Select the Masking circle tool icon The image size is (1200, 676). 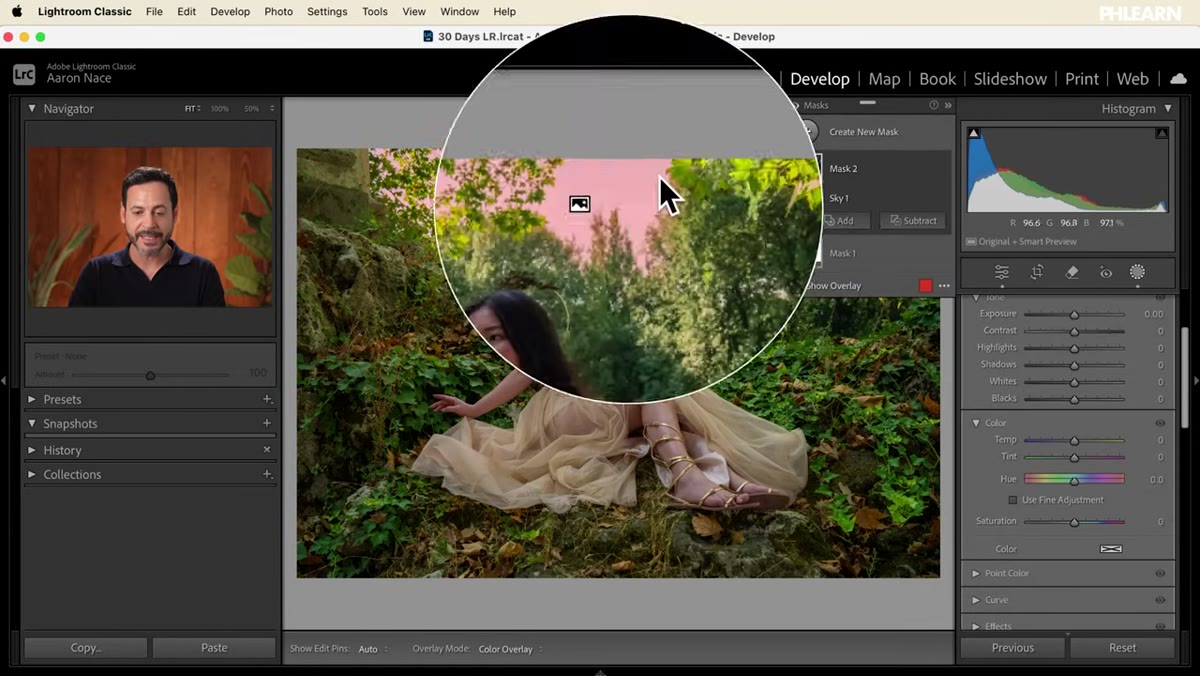[1137, 272]
